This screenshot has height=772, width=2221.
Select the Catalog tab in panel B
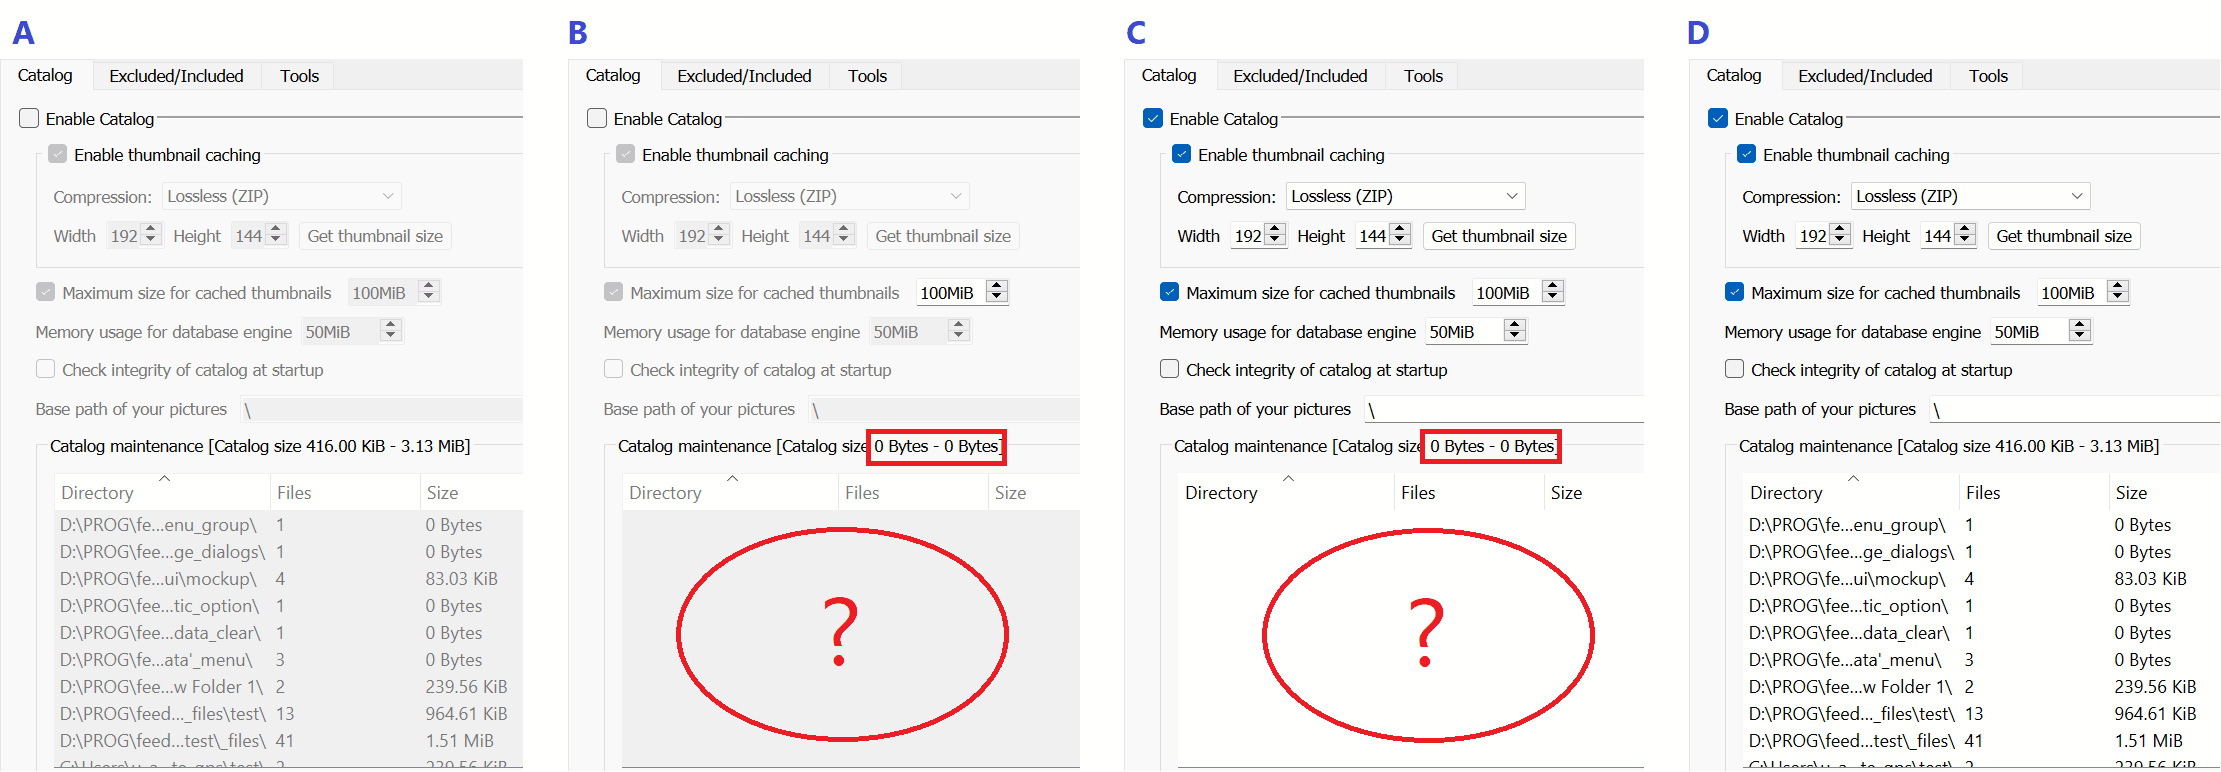(x=612, y=76)
